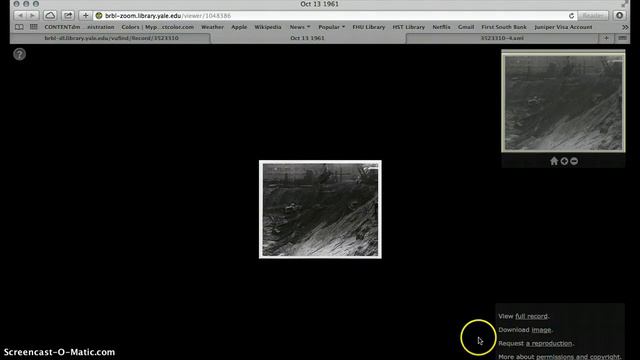Click the add bookmark plus button
The width and height of the screenshot is (640, 360).
point(85,16)
